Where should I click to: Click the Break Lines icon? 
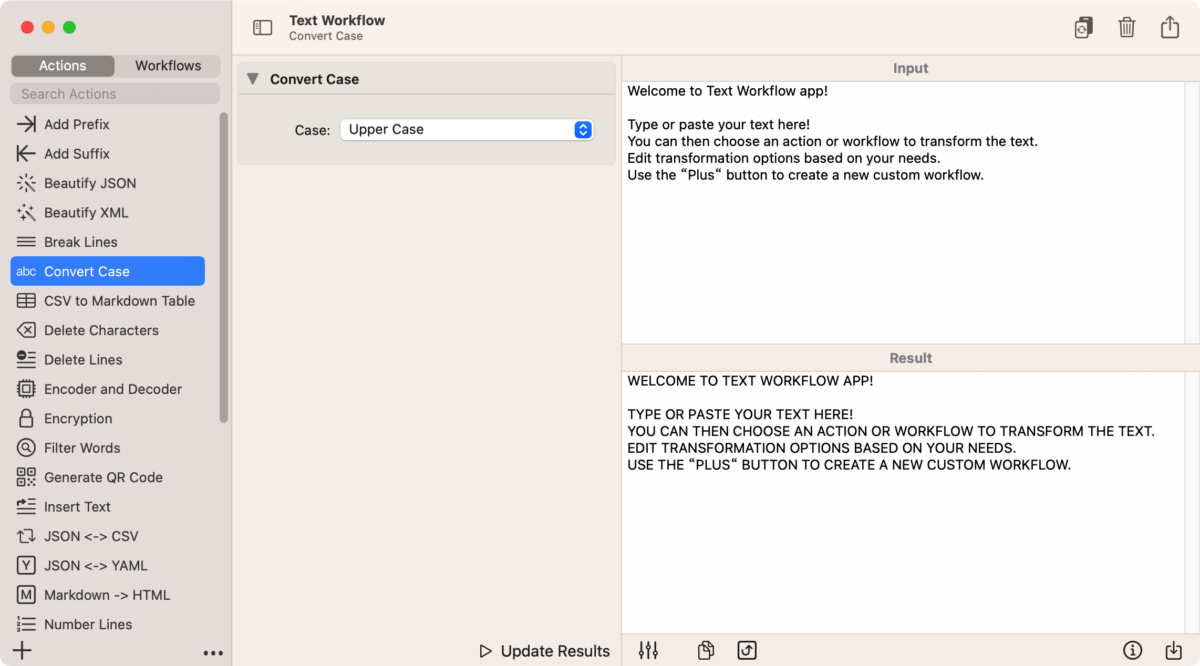point(26,242)
